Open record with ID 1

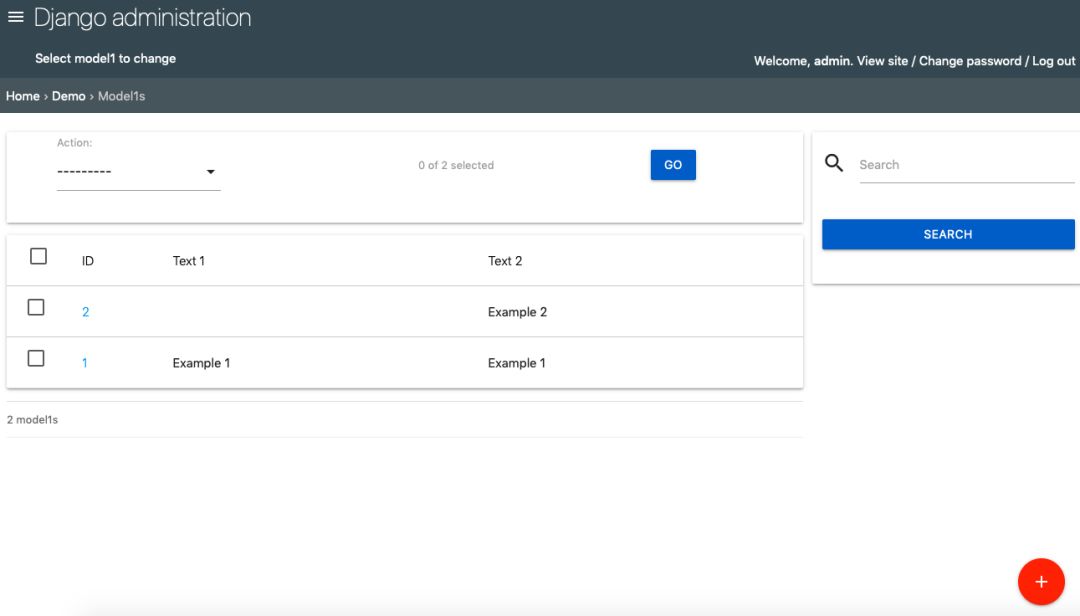click(x=85, y=363)
